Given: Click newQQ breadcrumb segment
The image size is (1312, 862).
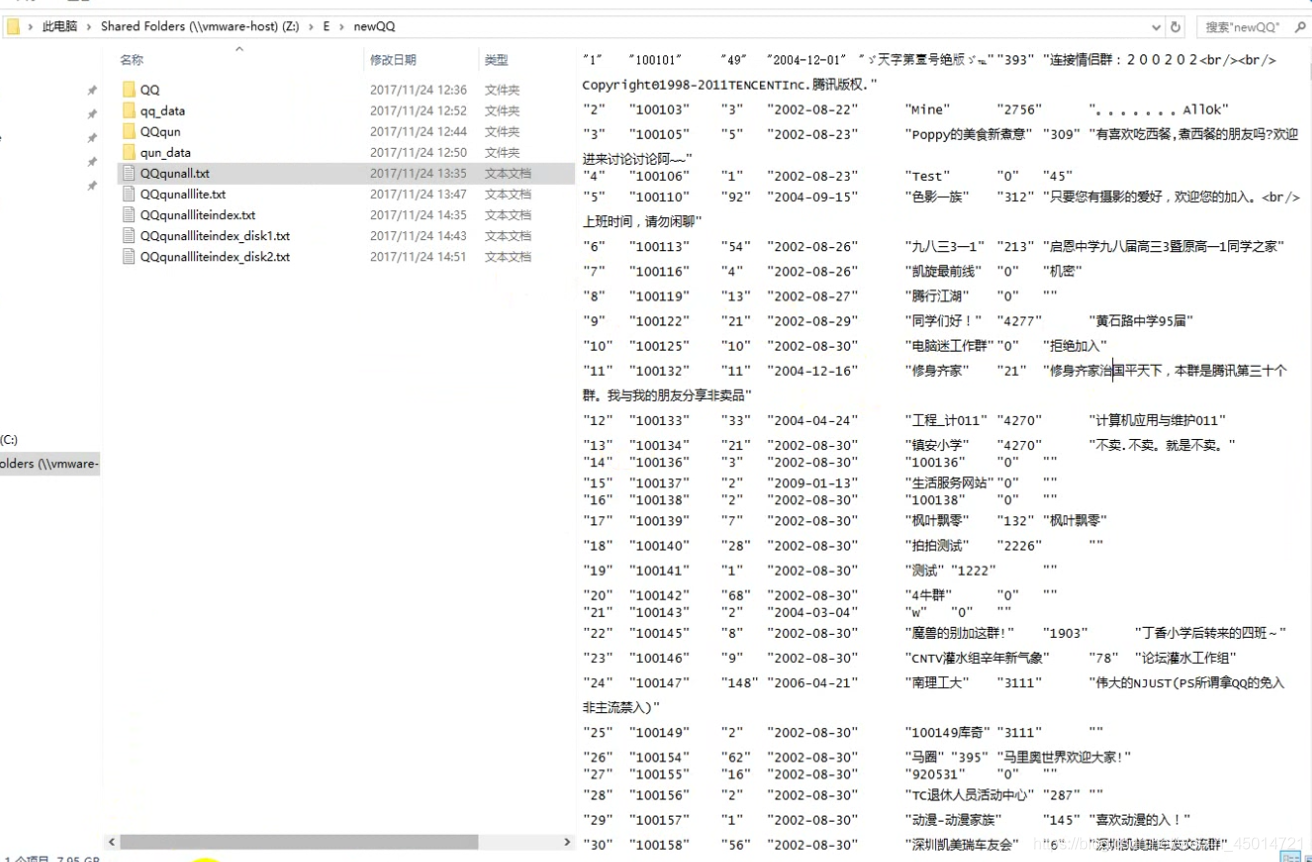Looking at the screenshot, I should coord(374,27).
